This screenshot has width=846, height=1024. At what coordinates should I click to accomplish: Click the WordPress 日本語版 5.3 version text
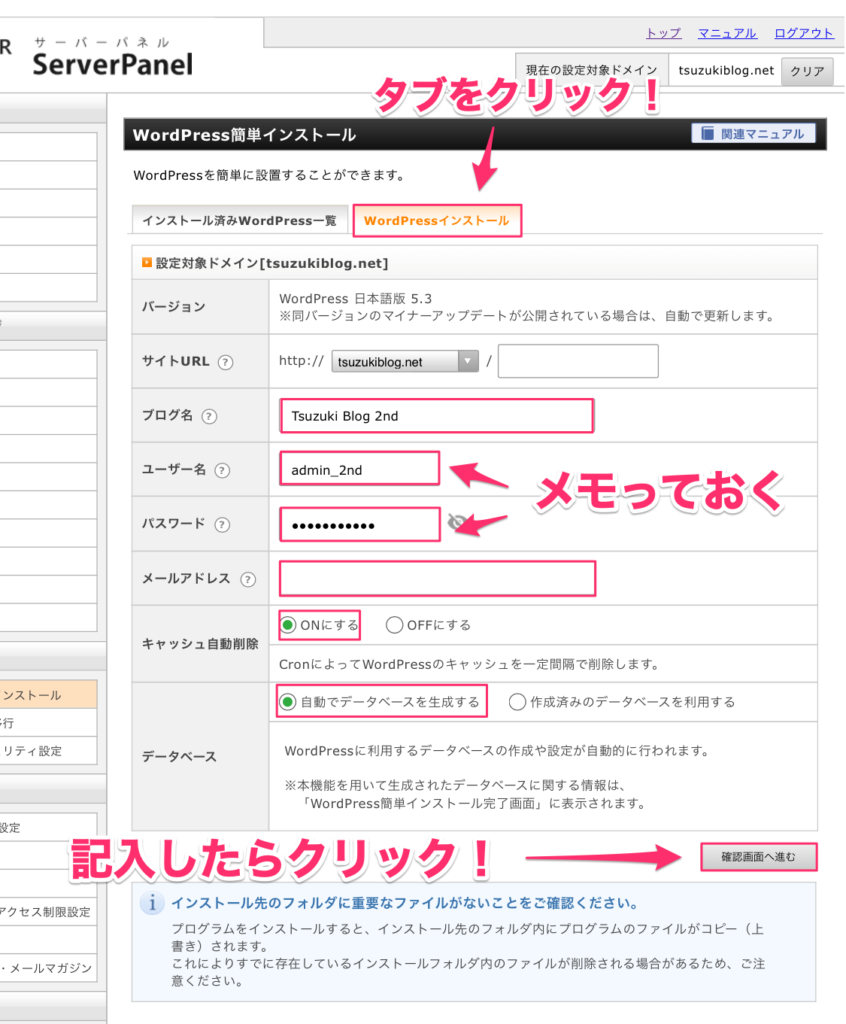pyautogui.click(x=355, y=298)
